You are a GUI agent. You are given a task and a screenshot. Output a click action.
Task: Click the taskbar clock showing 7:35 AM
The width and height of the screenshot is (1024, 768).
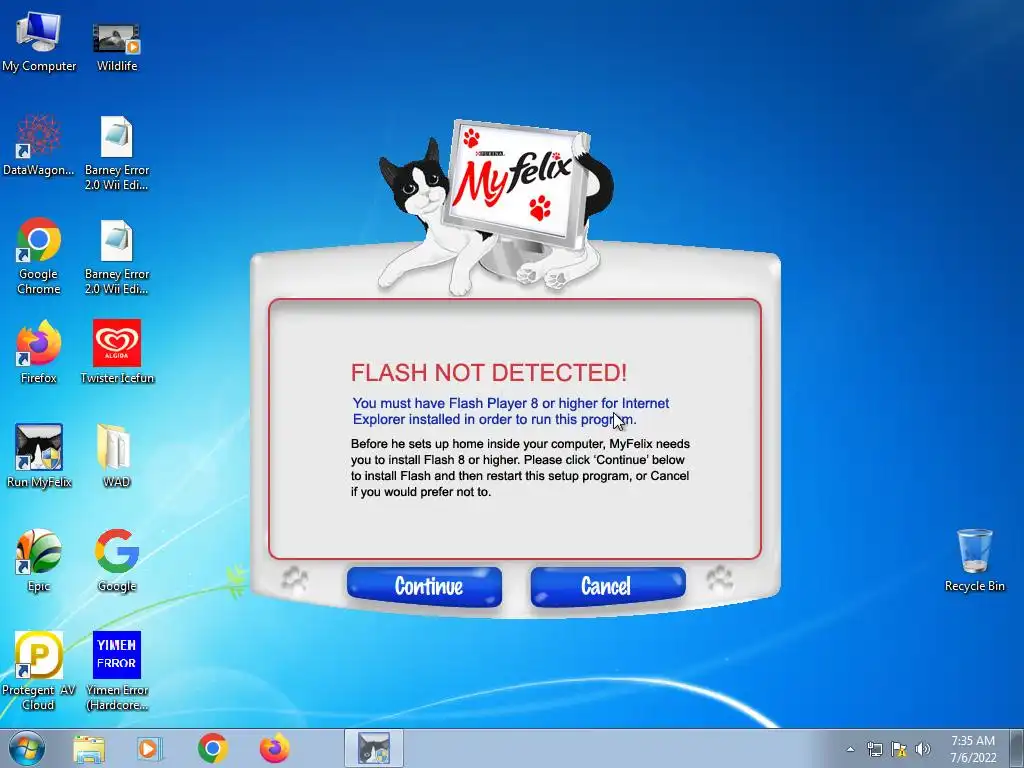point(973,748)
